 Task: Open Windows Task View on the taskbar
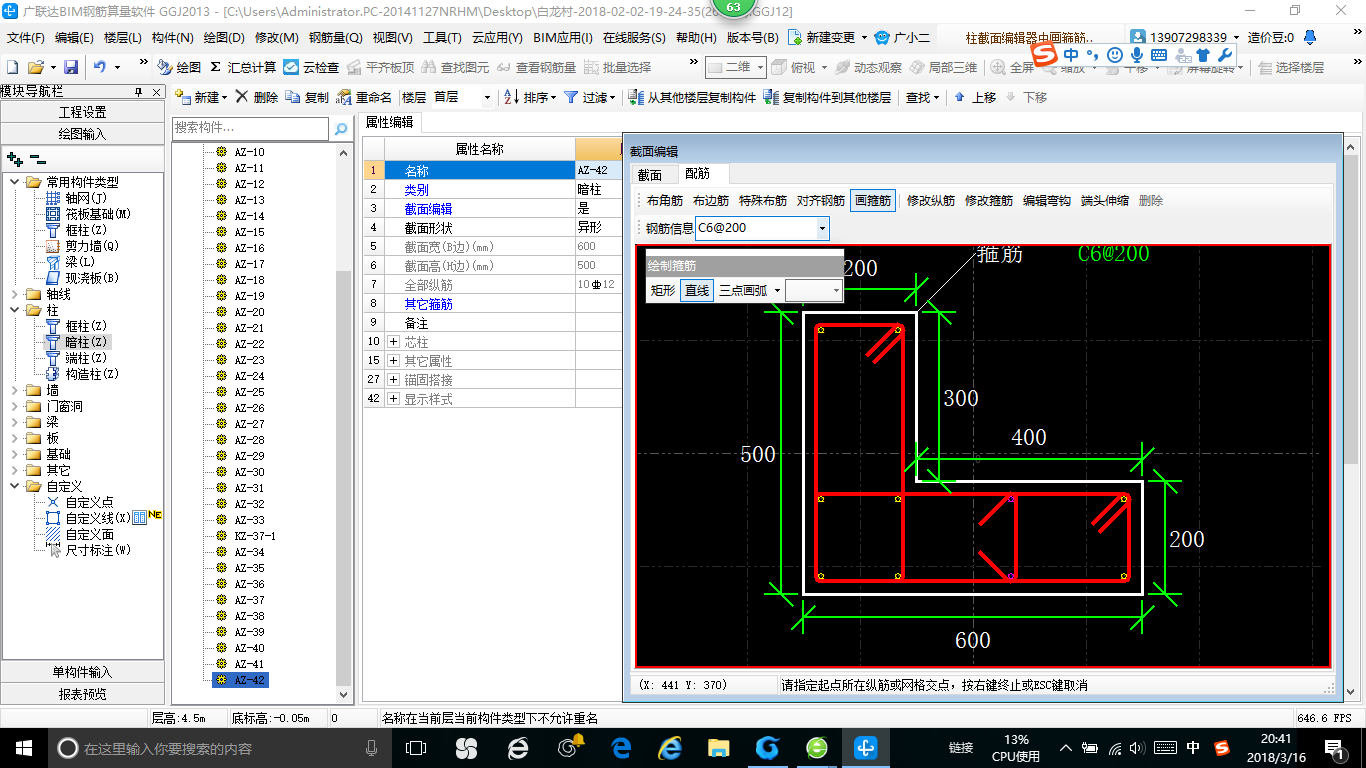pos(416,747)
